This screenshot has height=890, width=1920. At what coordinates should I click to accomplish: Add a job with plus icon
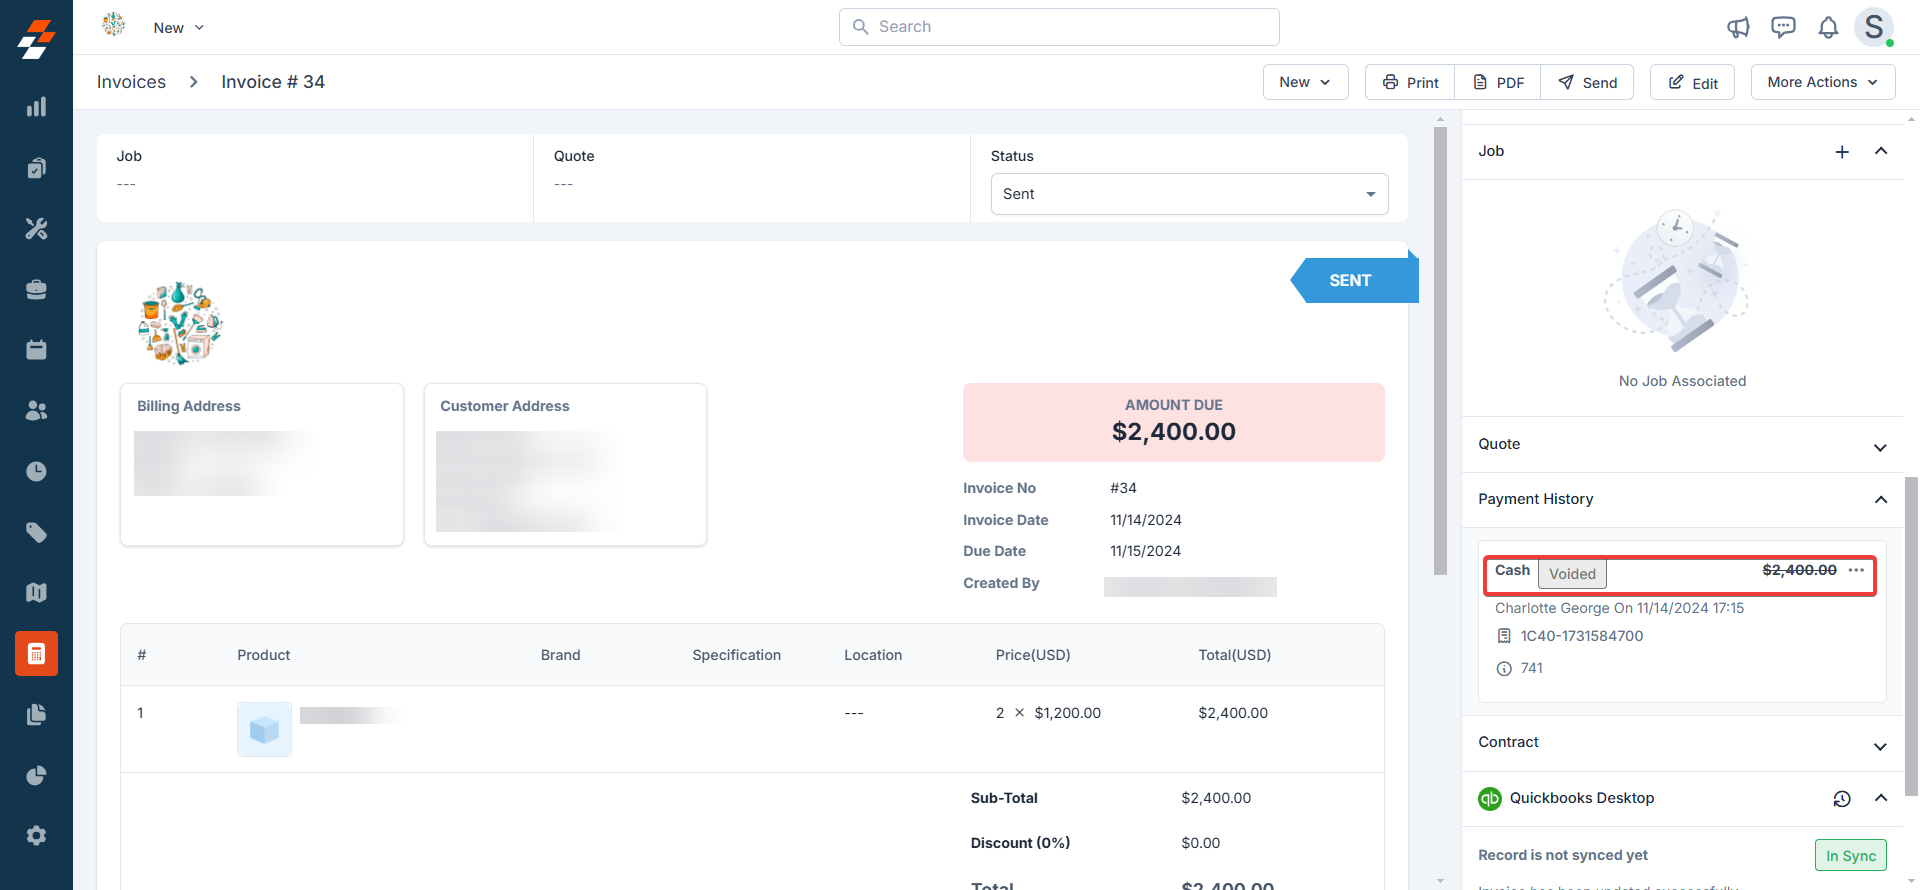pyautogui.click(x=1842, y=152)
